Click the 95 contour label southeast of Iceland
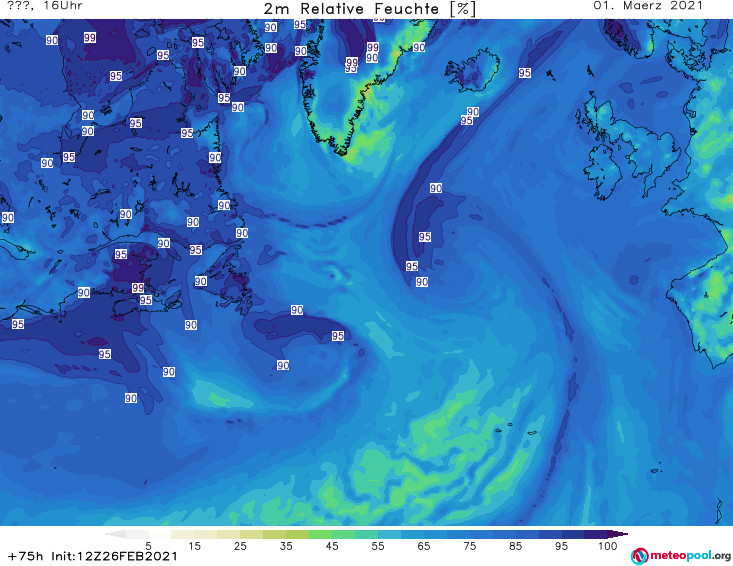 525,73
